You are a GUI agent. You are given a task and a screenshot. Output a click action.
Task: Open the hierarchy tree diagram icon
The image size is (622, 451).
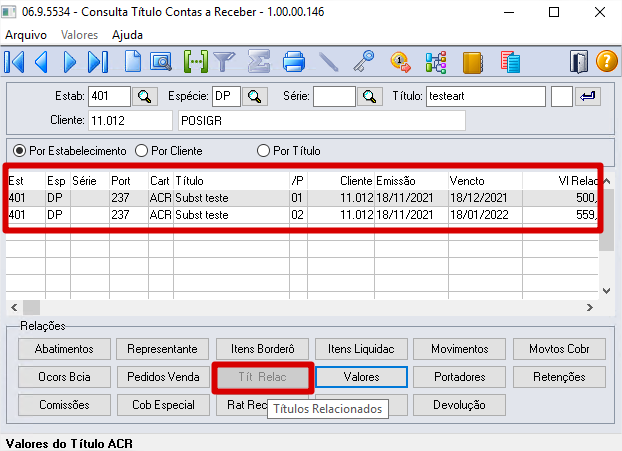436,62
